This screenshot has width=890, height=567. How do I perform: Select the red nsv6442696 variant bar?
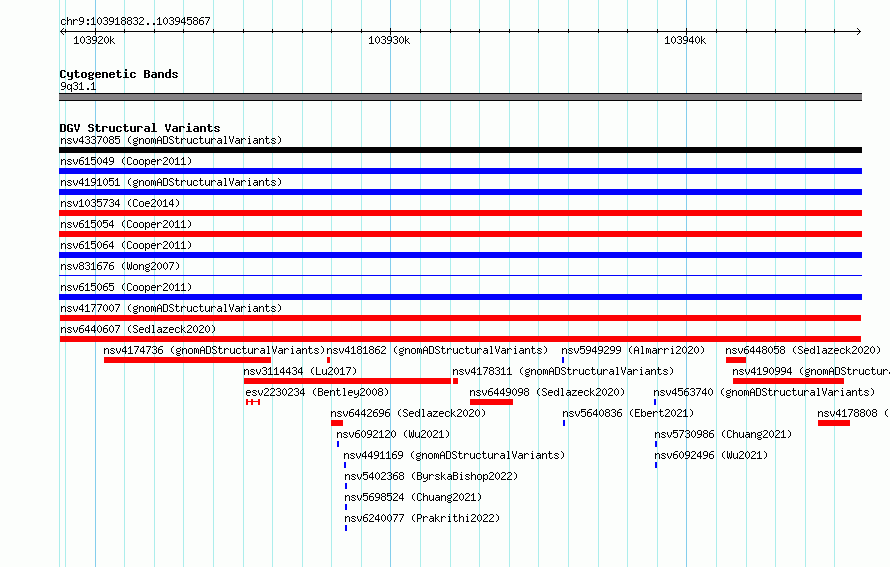(337, 423)
